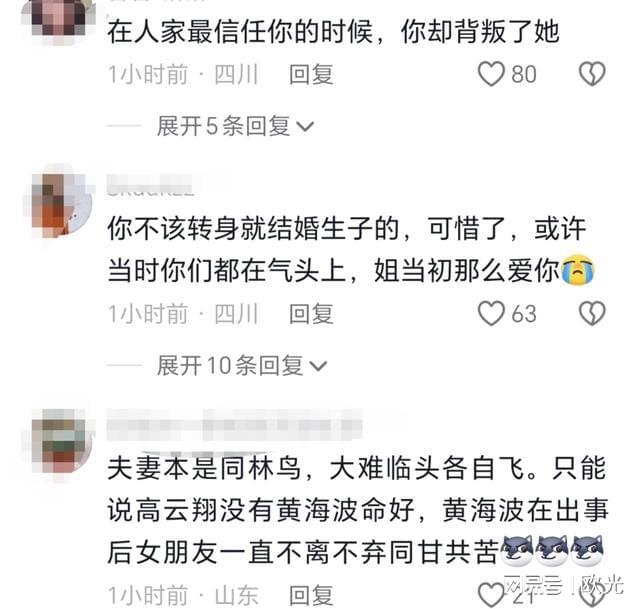Like the comment with 63 likes

pos(491,313)
